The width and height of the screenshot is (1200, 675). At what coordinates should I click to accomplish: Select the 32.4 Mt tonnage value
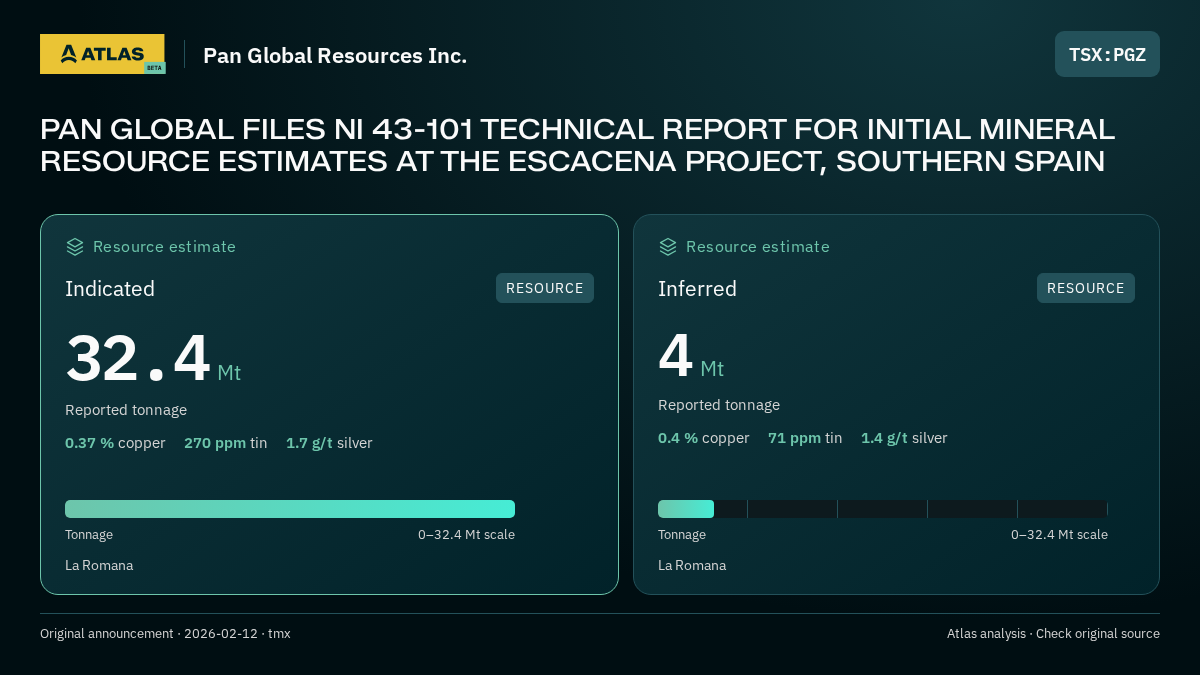coord(153,359)
